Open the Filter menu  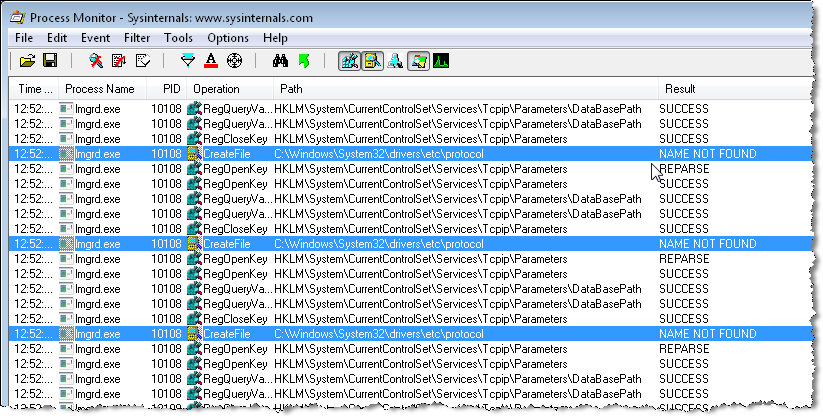(x=135, y=38)
